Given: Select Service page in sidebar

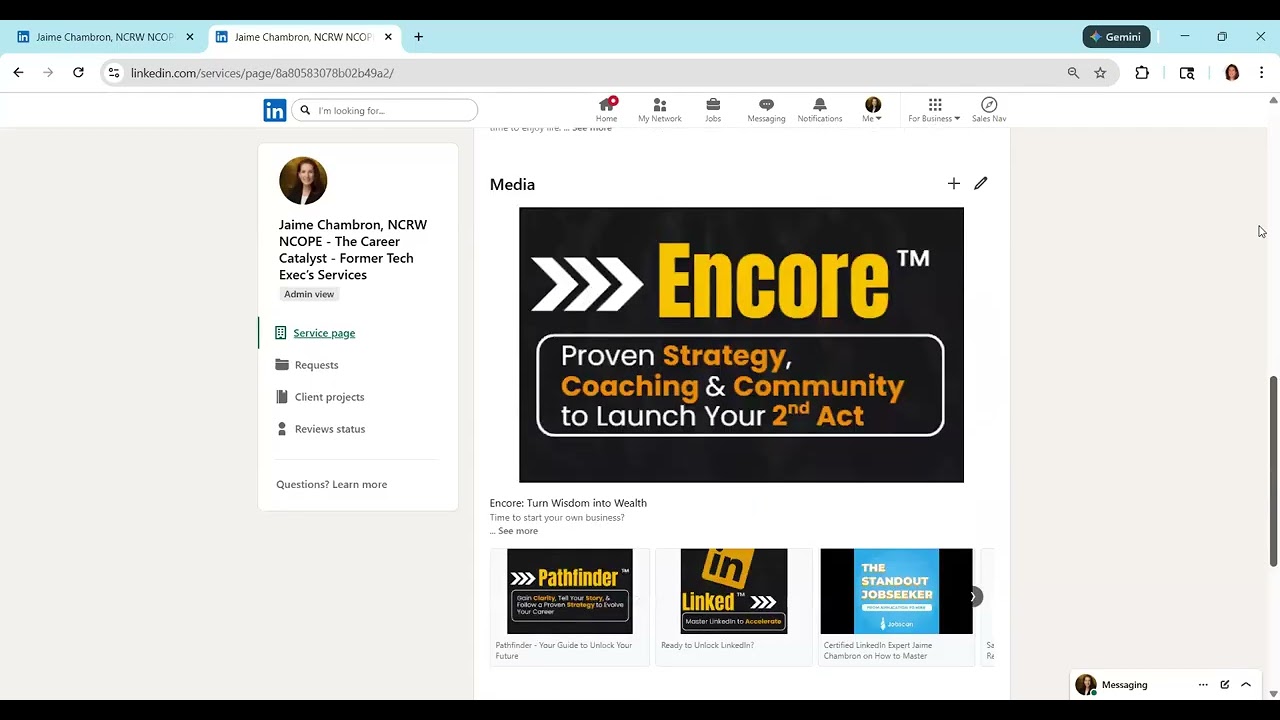Looking at the screenshot, I should coord(324,333).
